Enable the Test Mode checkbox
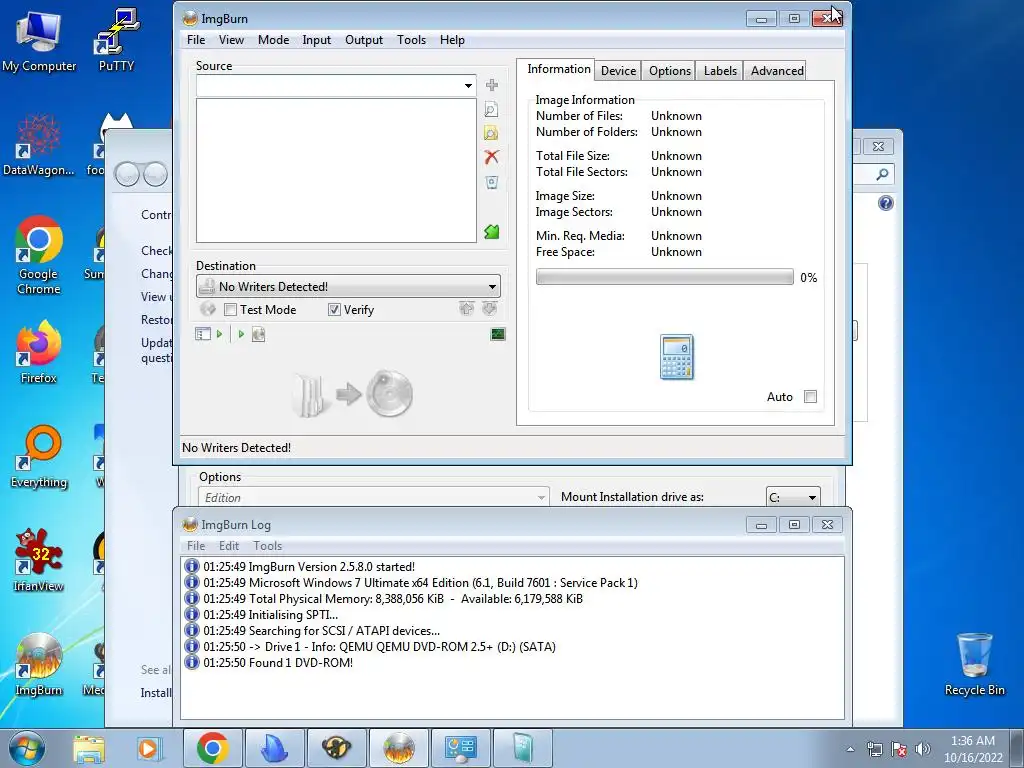1024x768 pixels. [230, 310]
